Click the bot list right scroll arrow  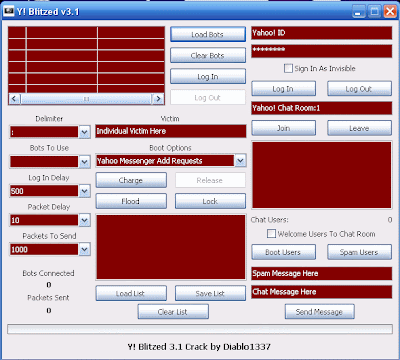[x=158, y=99]
